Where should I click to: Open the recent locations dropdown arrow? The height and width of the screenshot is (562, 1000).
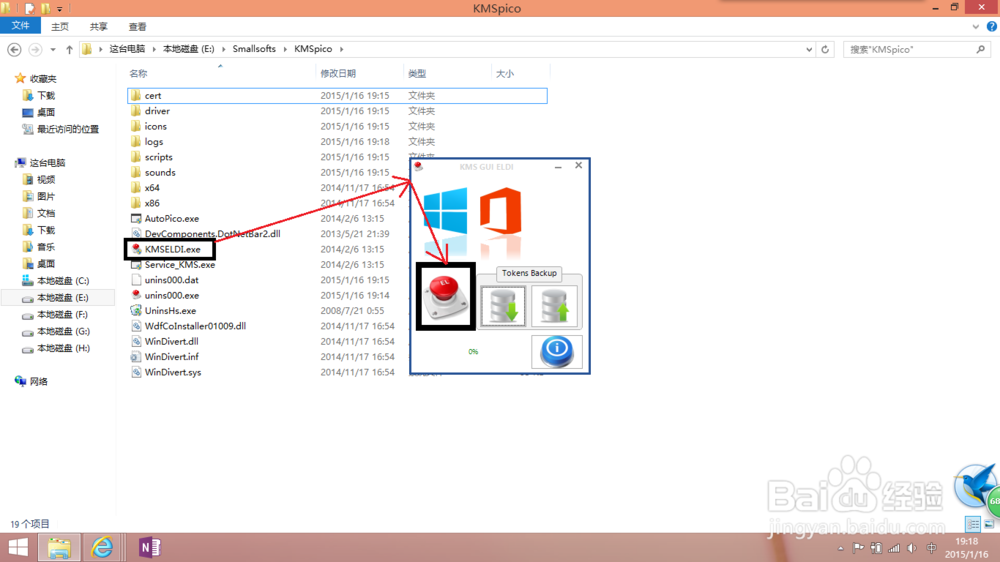(x=53, y=49)
